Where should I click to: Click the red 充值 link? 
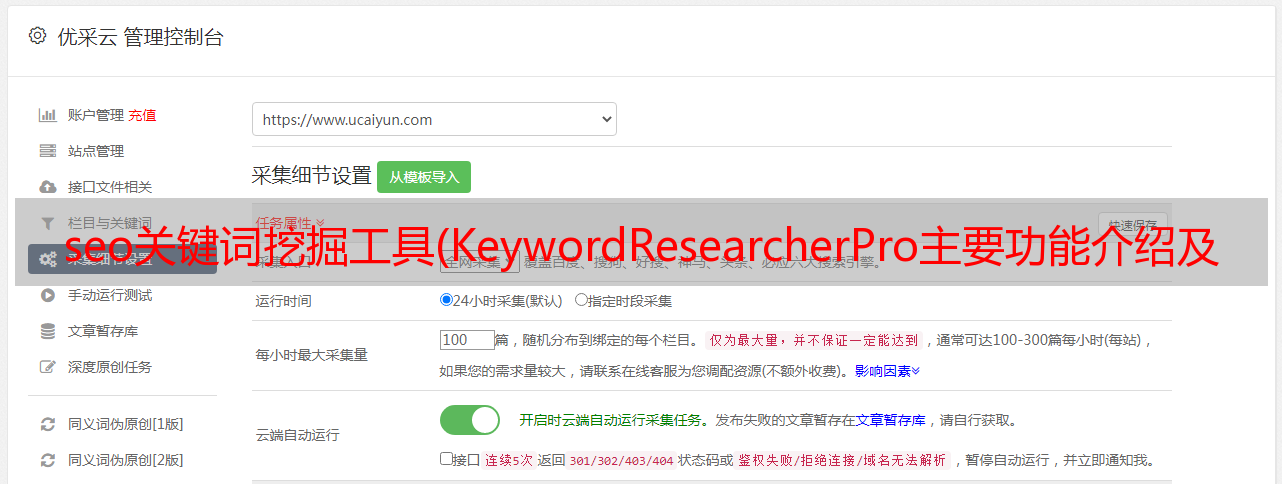[x=142, y=115]
